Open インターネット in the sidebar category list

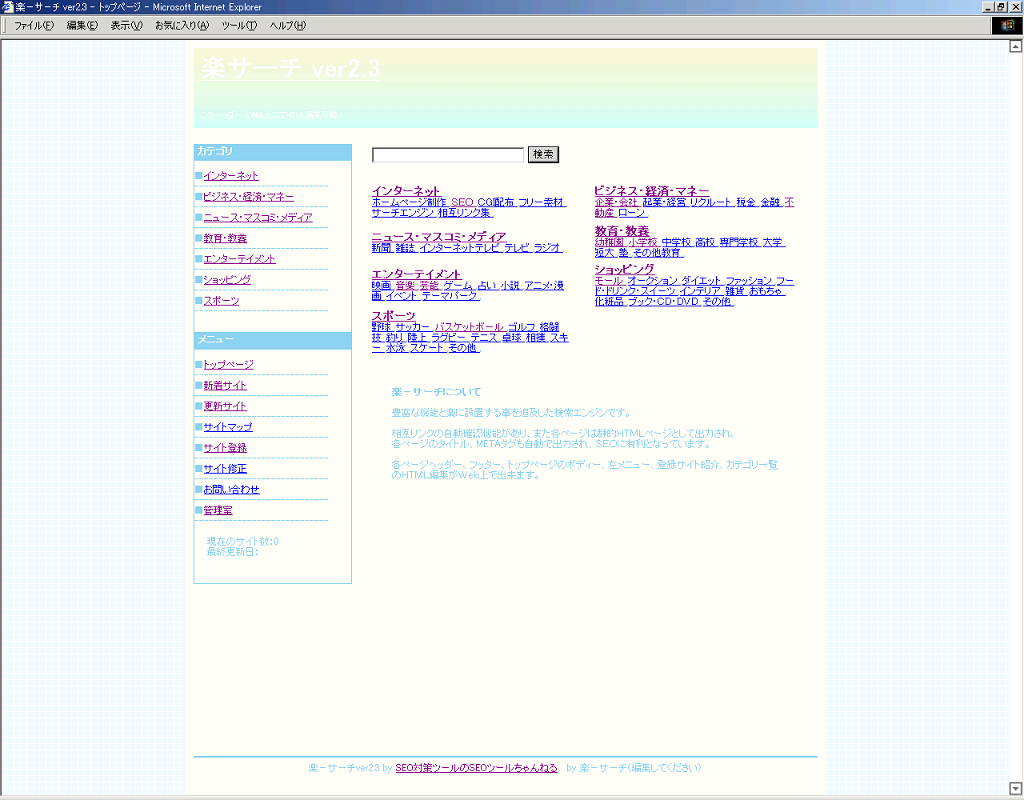point(231,176)
